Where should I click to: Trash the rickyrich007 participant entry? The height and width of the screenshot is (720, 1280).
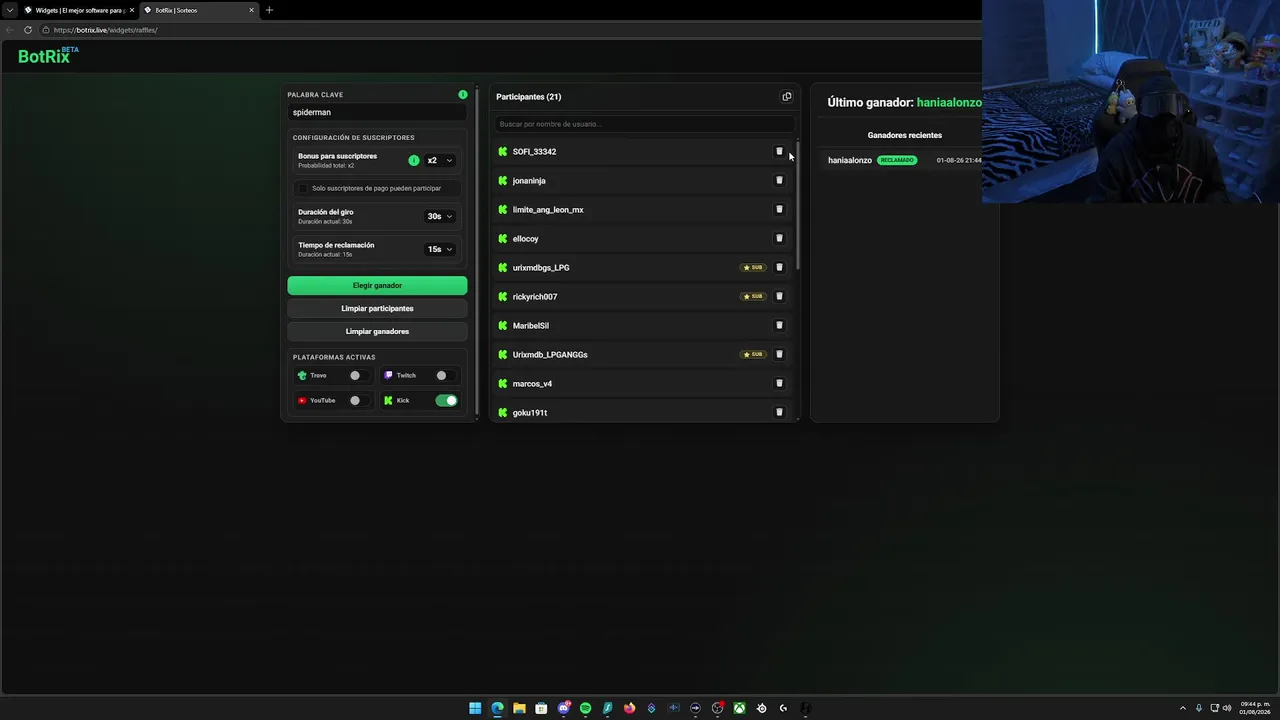pyautogui.click(x=779, y=297)
